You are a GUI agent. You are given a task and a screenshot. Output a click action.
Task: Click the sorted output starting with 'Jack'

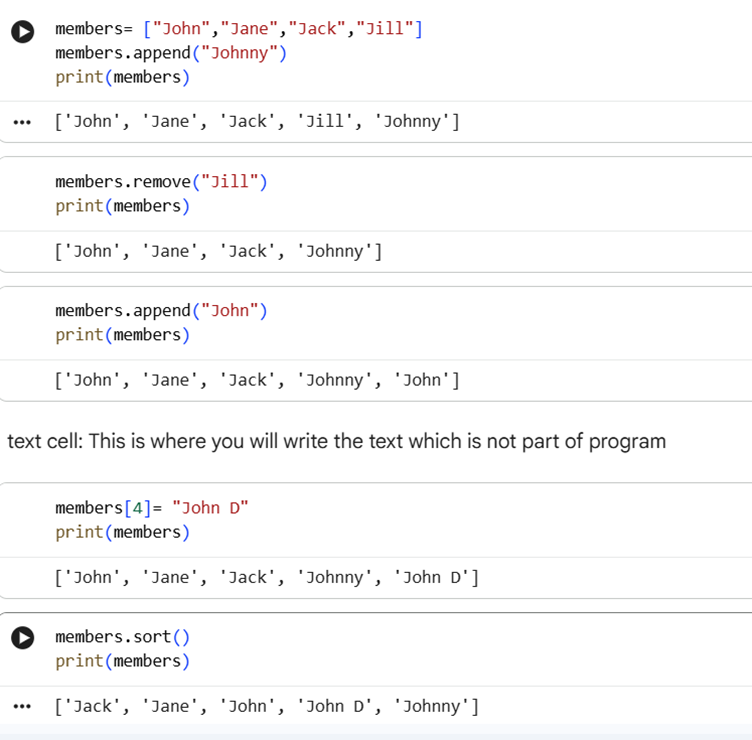tap(267, 707)
